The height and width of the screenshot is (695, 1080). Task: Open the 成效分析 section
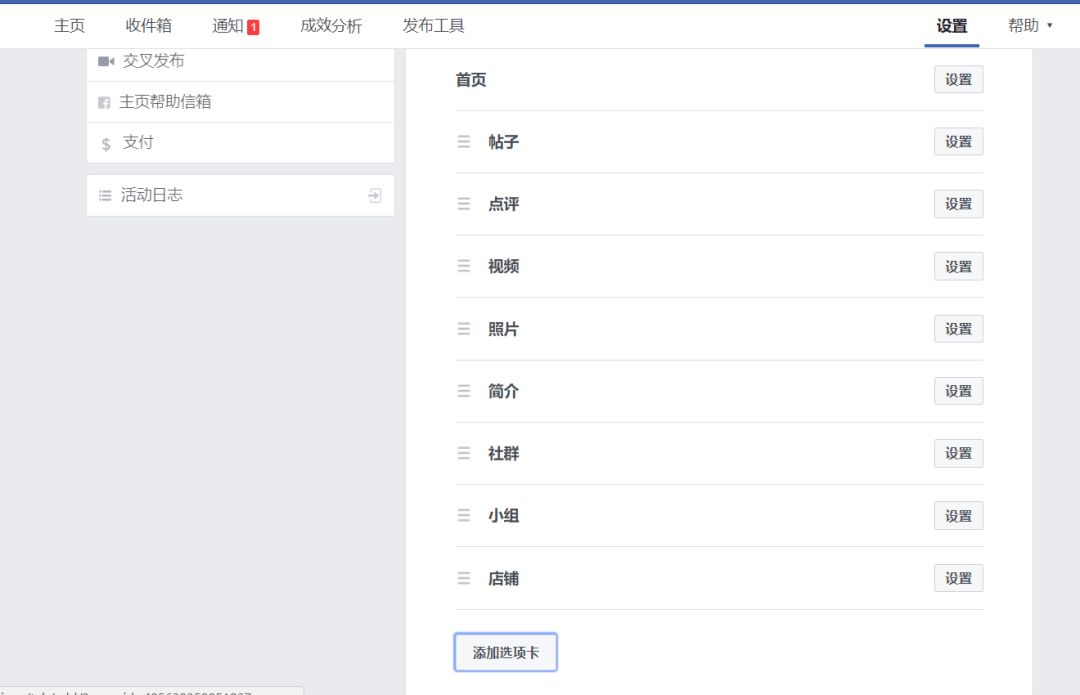coord(330,26)
